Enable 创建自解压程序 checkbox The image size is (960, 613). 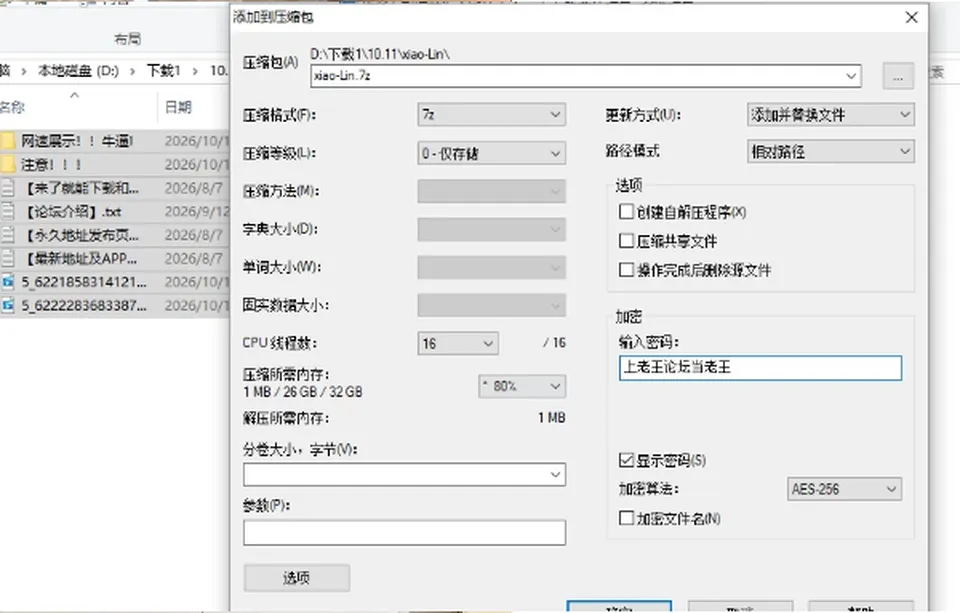click(x=626, y=212)
